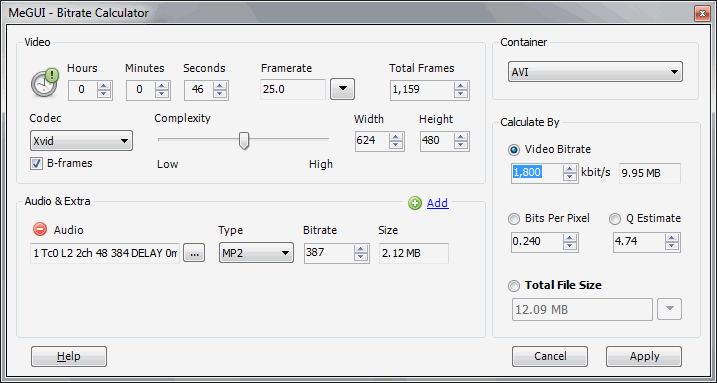Remove the audio track with red minus icon

click(40, 229)
